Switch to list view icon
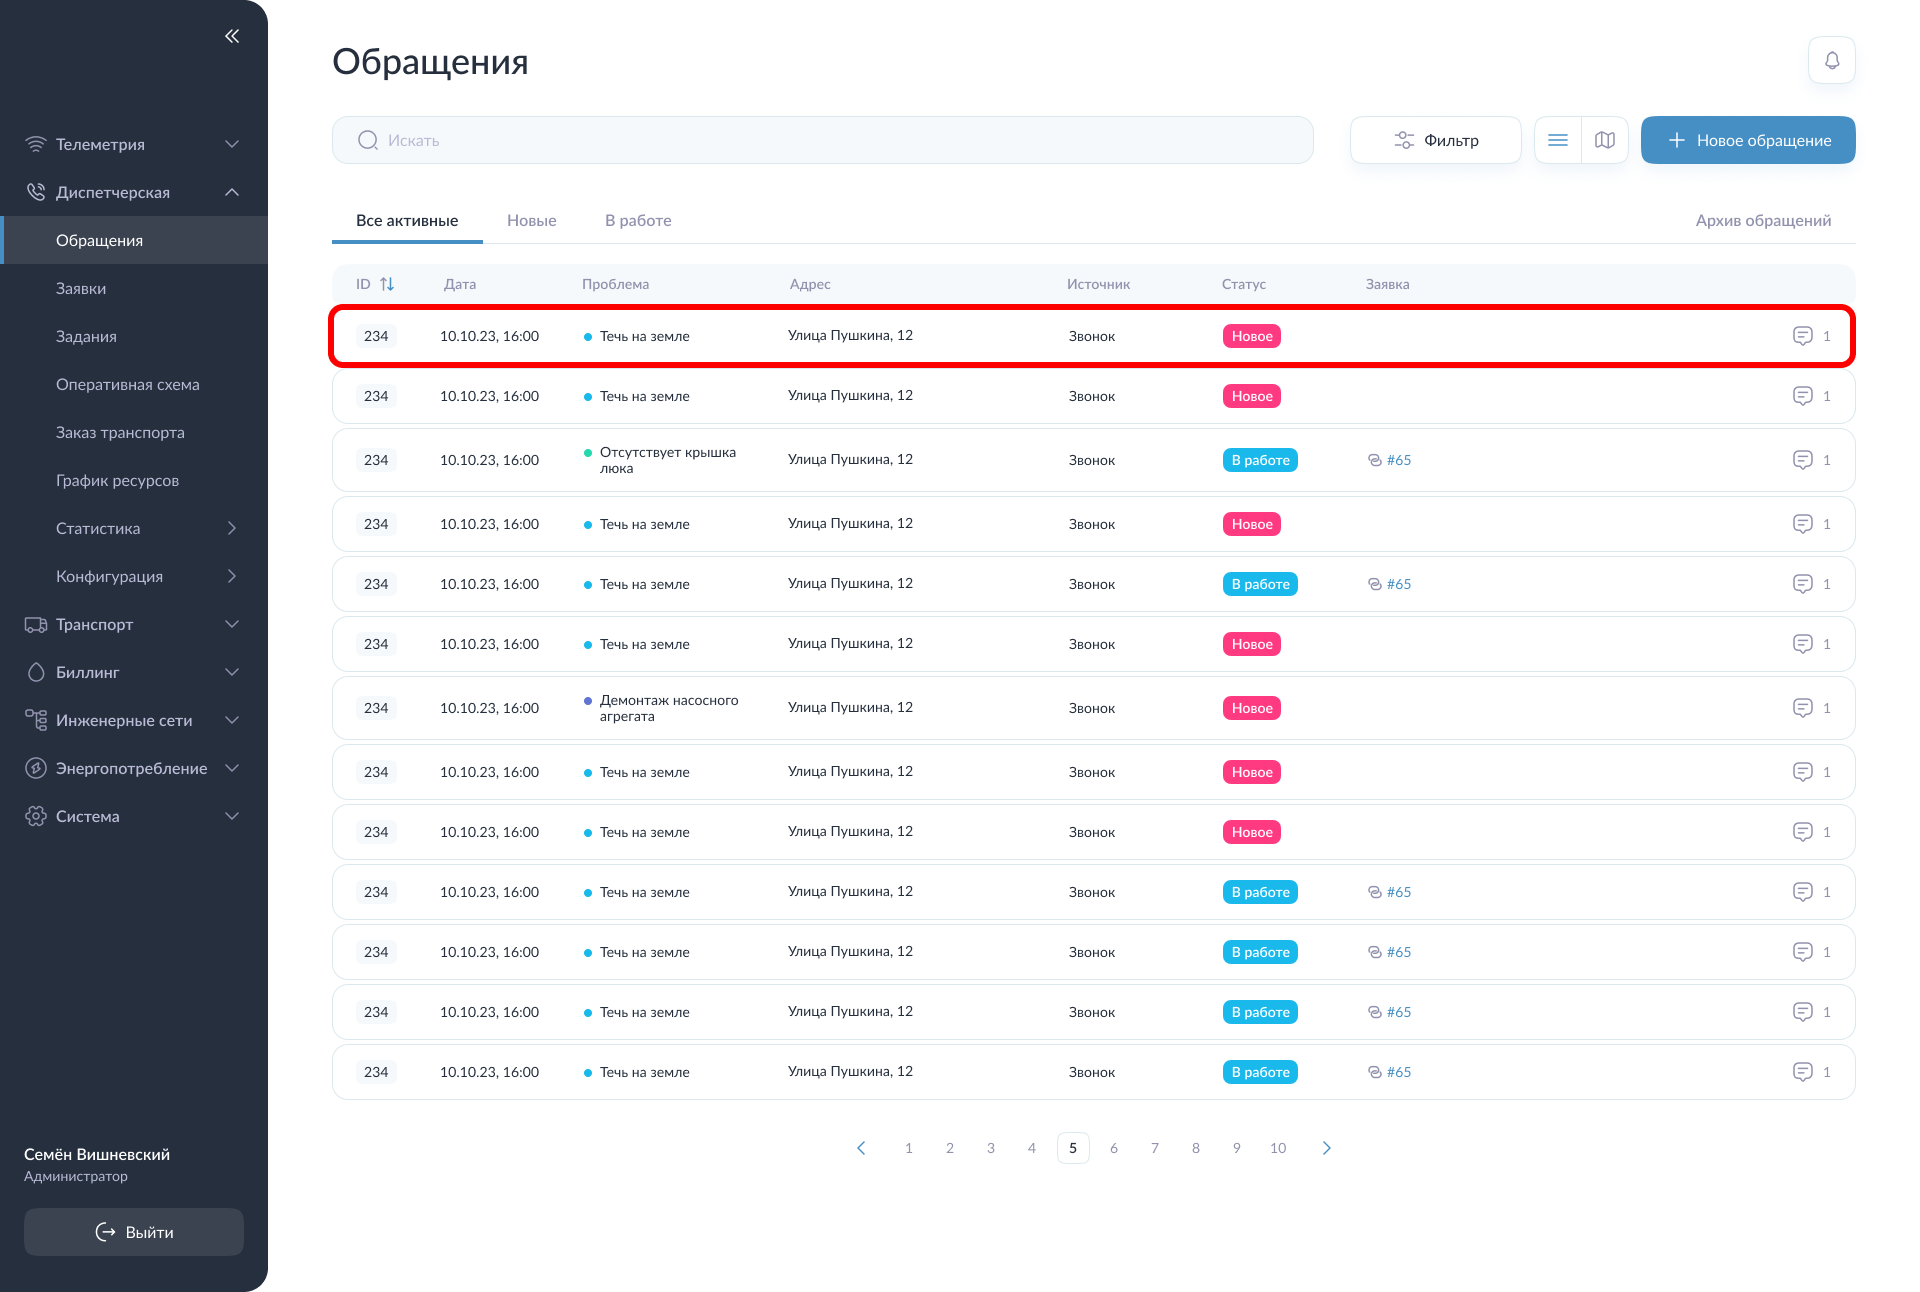This screenshot has width=1920, height=1292. click(1557, 140)
